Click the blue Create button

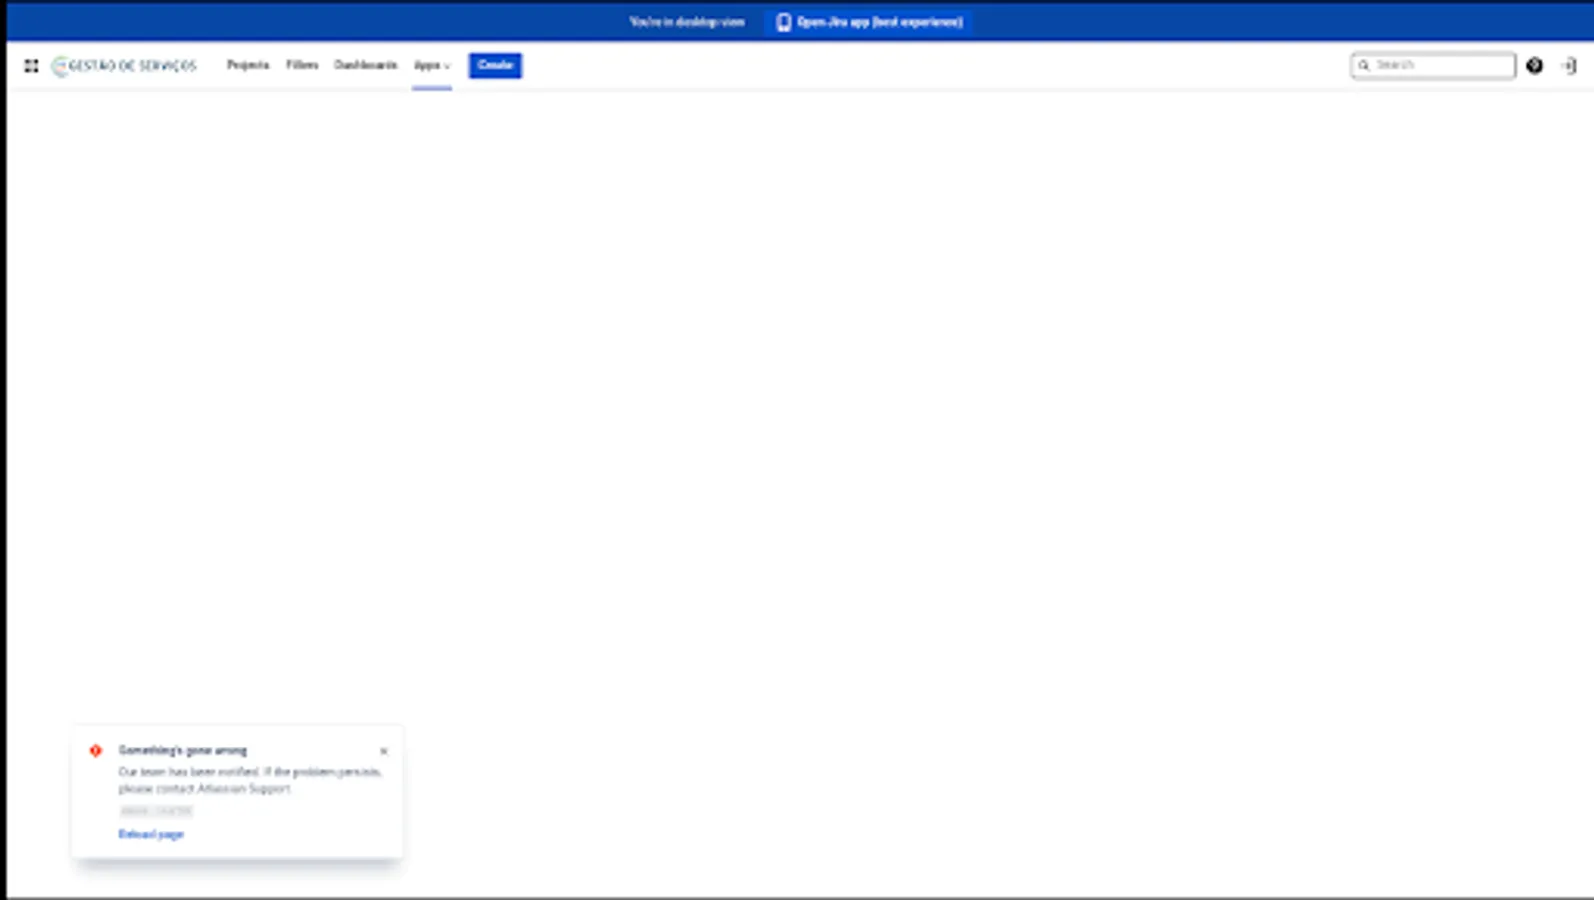click(495, 65)
